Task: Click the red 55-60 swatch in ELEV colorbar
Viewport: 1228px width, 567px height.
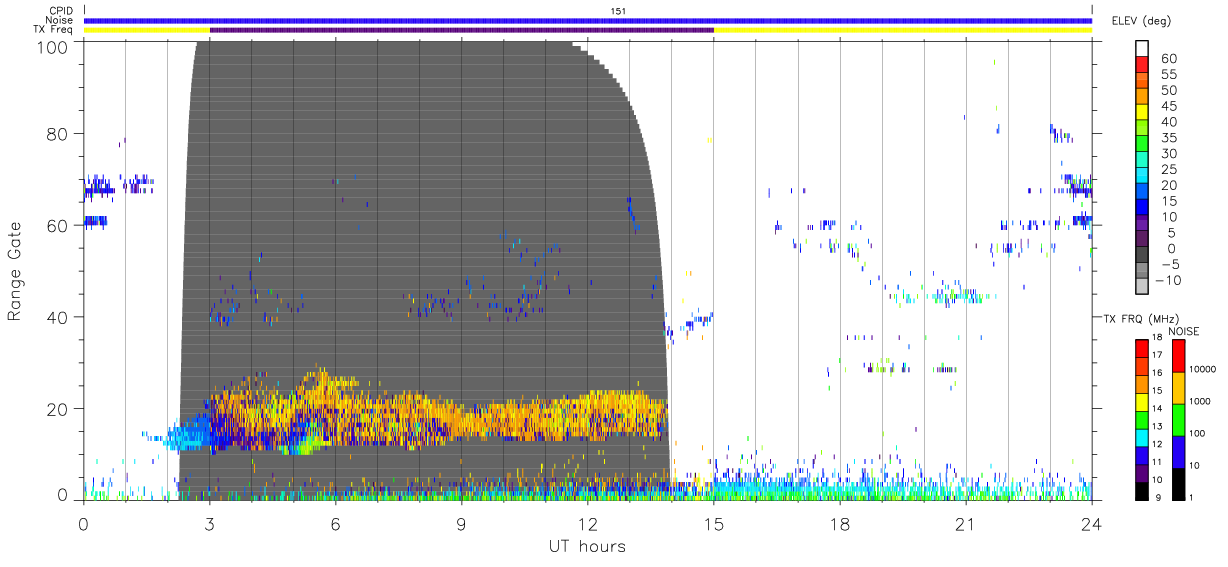Action: point(1142,65)
